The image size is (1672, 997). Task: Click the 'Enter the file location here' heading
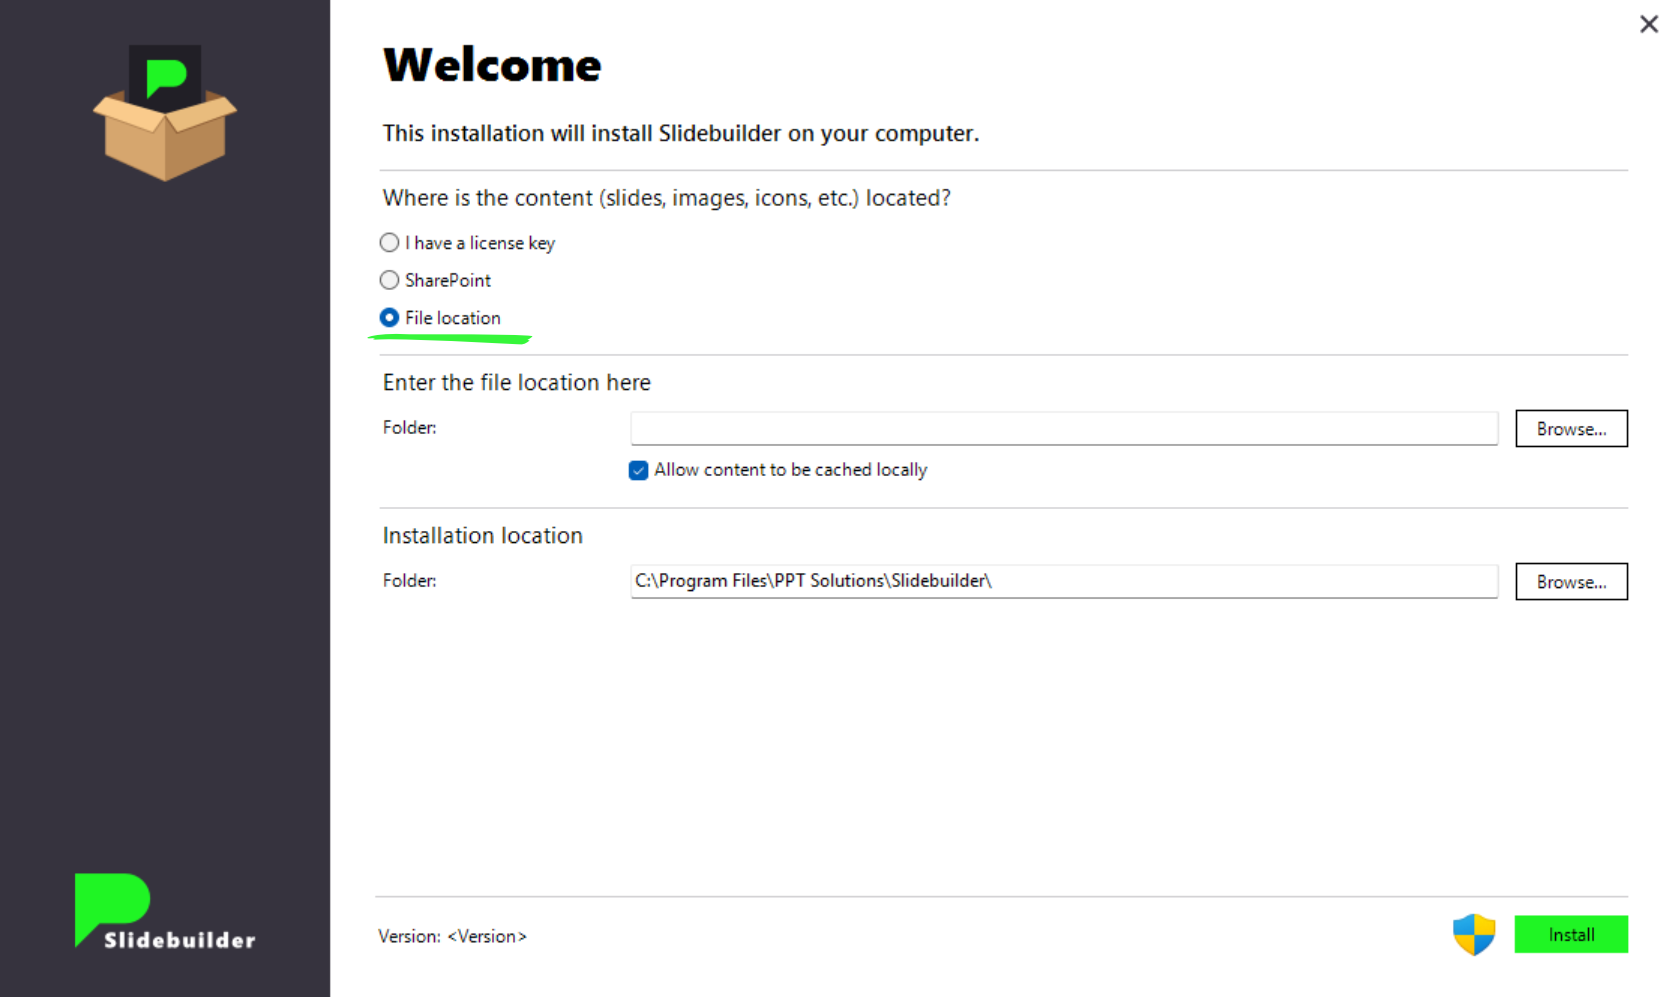[x=517, y=382]
